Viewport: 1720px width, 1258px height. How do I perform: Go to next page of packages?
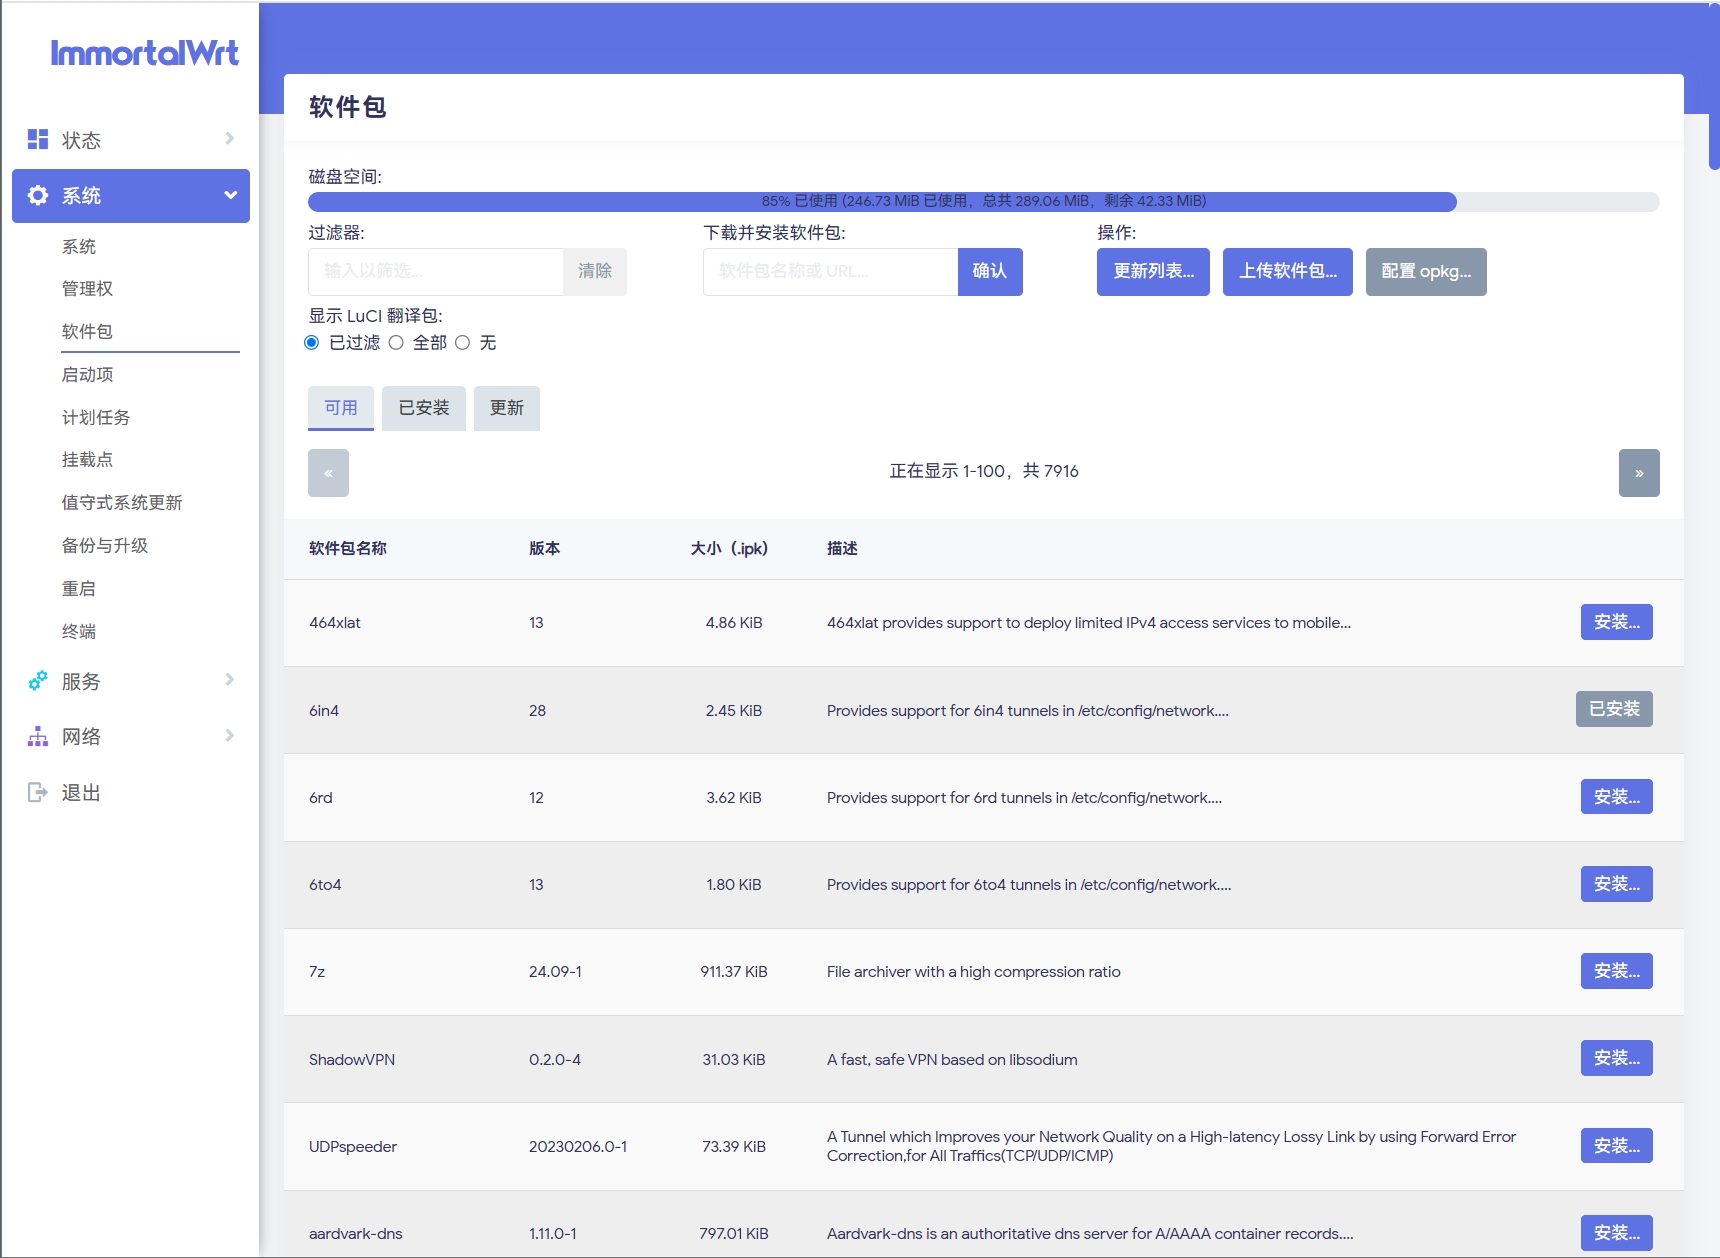coord(1638,473)
